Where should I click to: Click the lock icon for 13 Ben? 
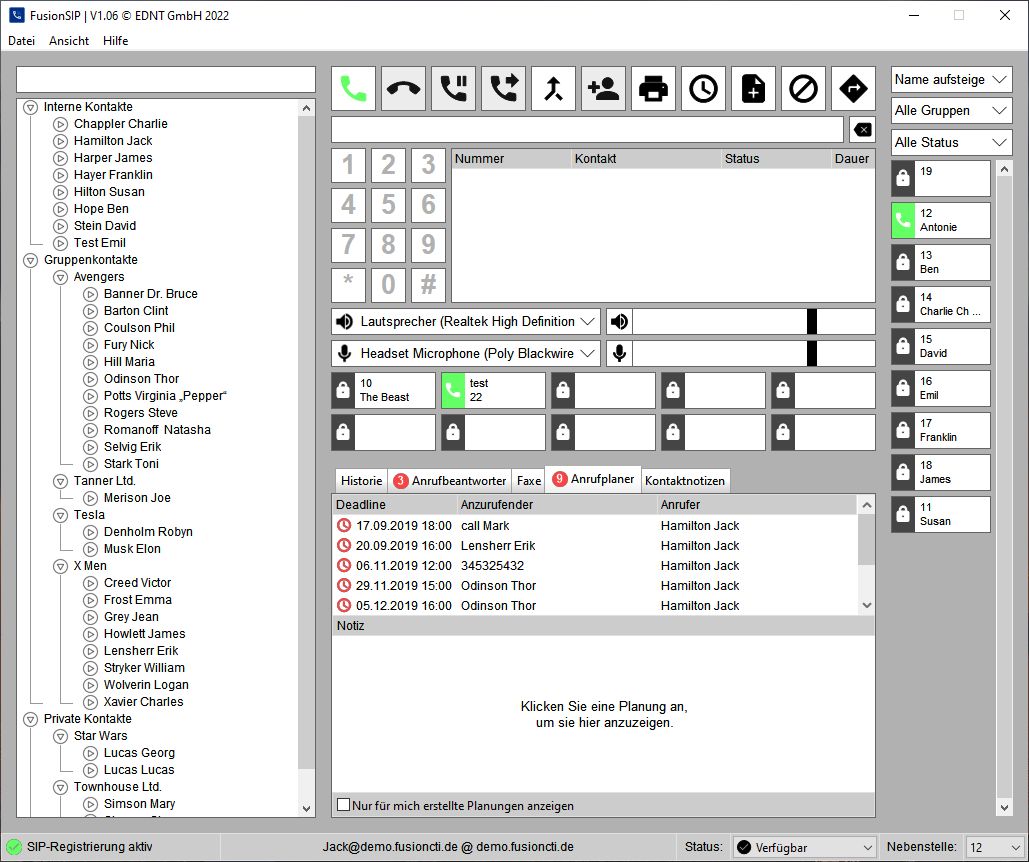point(903,262)
